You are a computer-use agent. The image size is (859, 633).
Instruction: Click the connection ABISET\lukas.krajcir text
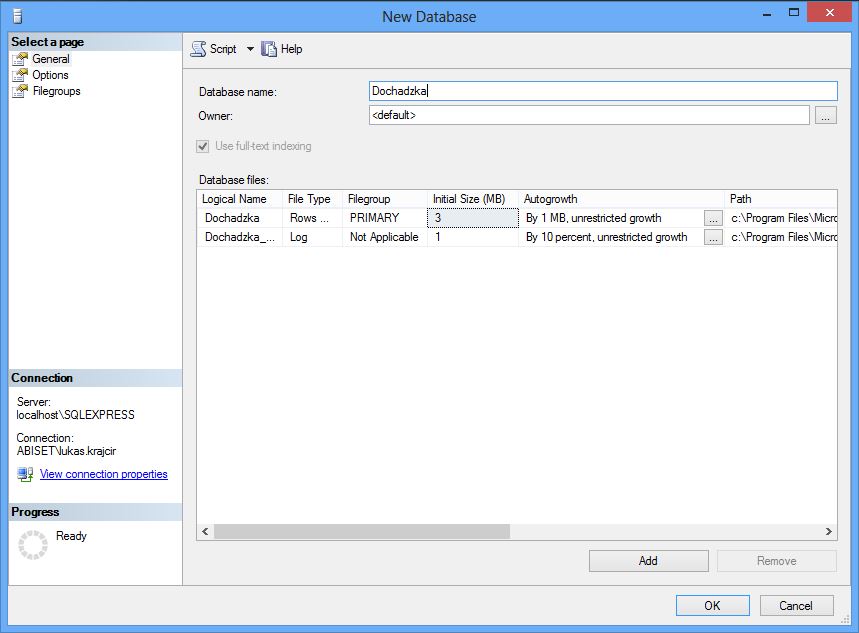click(x=66, y=451)
